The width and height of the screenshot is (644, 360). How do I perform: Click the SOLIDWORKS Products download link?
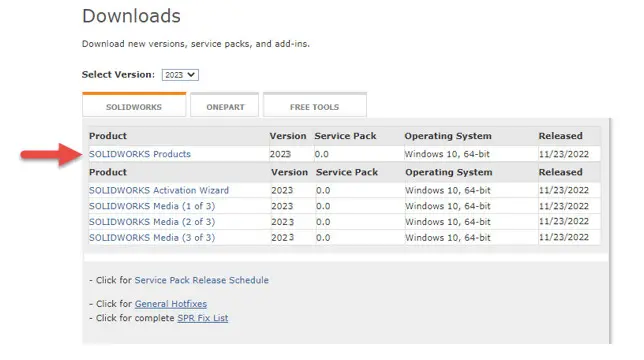click(140, 154)
